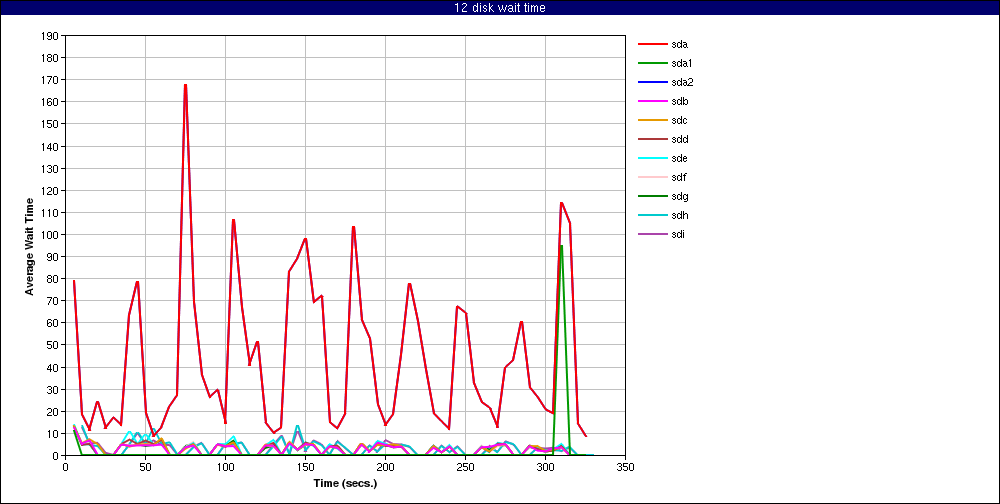The width and height of the screenshot is (1000, 504).
Task: Click the green sda1 legend line swatch
Action: click(652, 64)
